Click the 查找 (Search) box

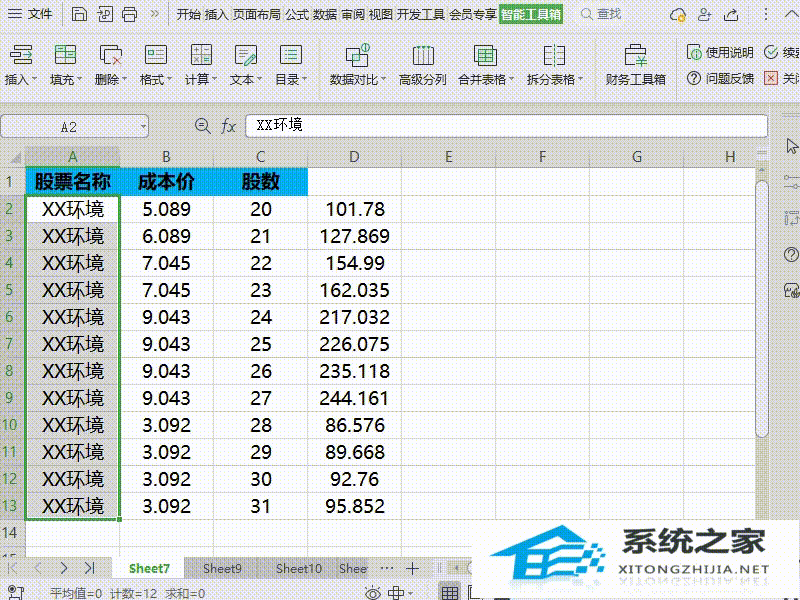click(x=608, y=15)
